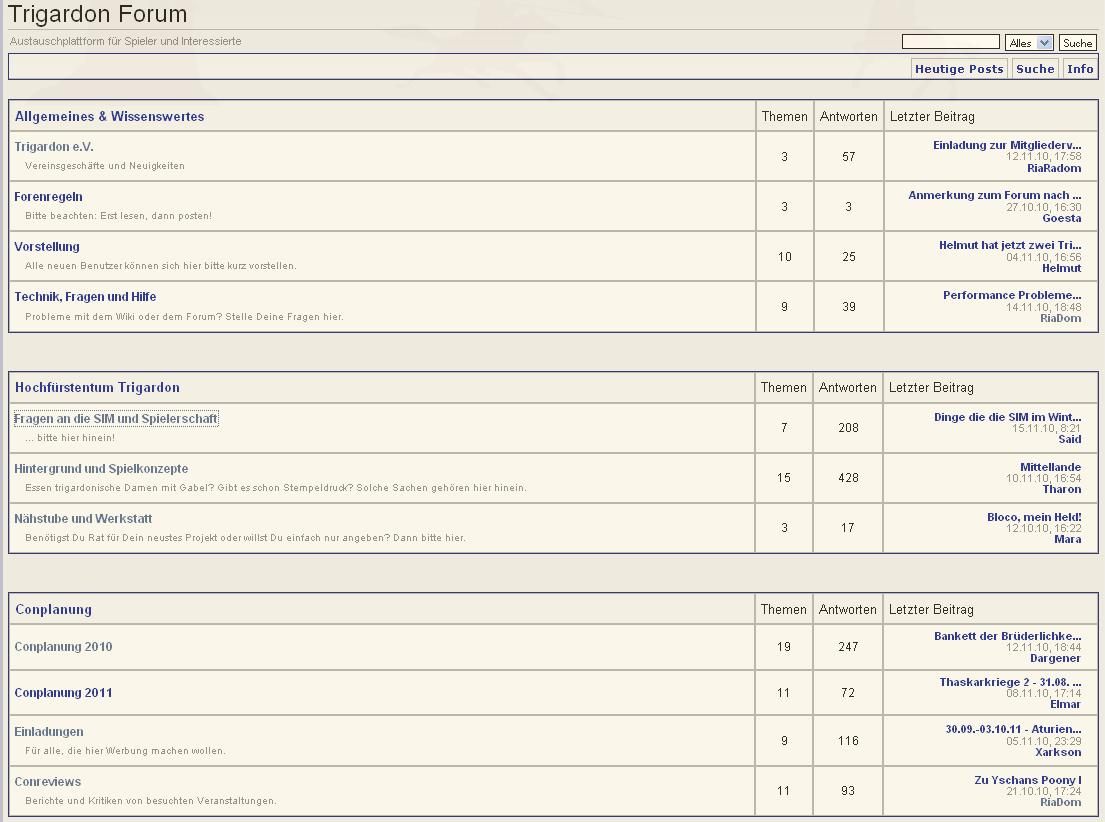Go to the 'Einladungen' forum
The image size is (1105, 822).
[x=49, y=732]
